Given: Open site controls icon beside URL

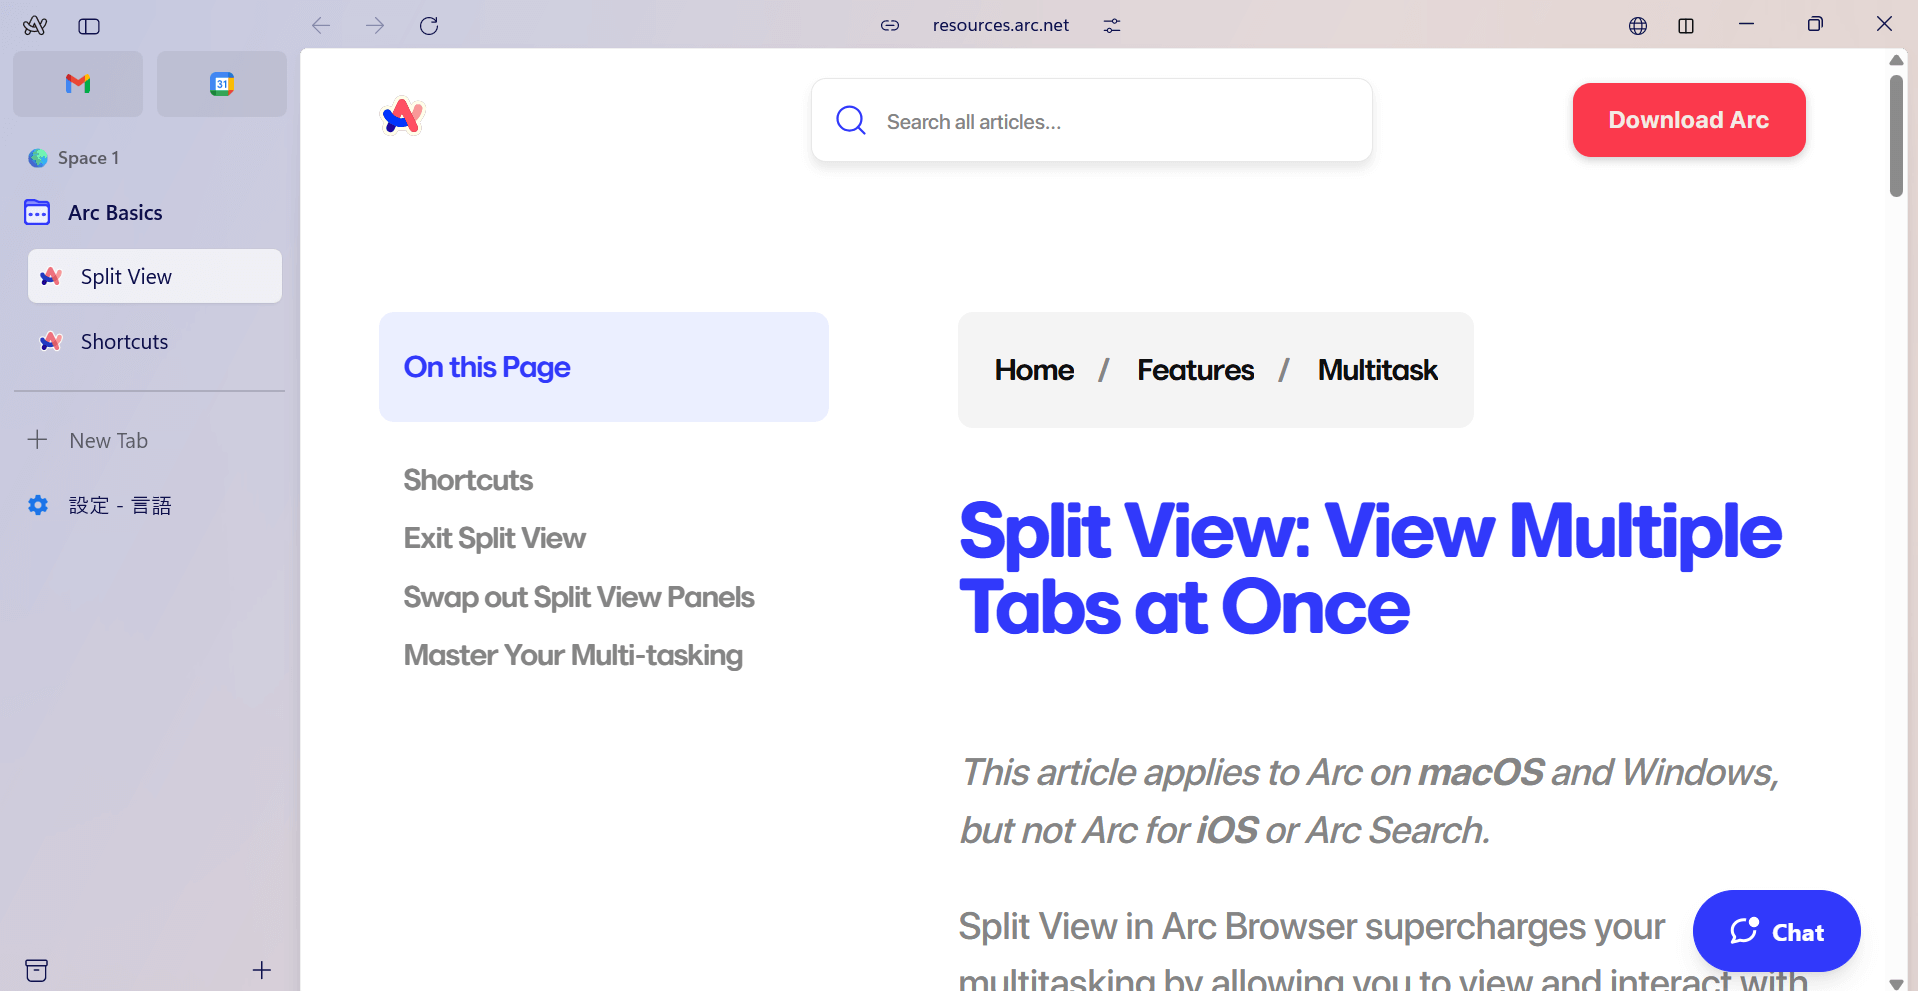Looking at the screenshot, I should coord(1112,26).
